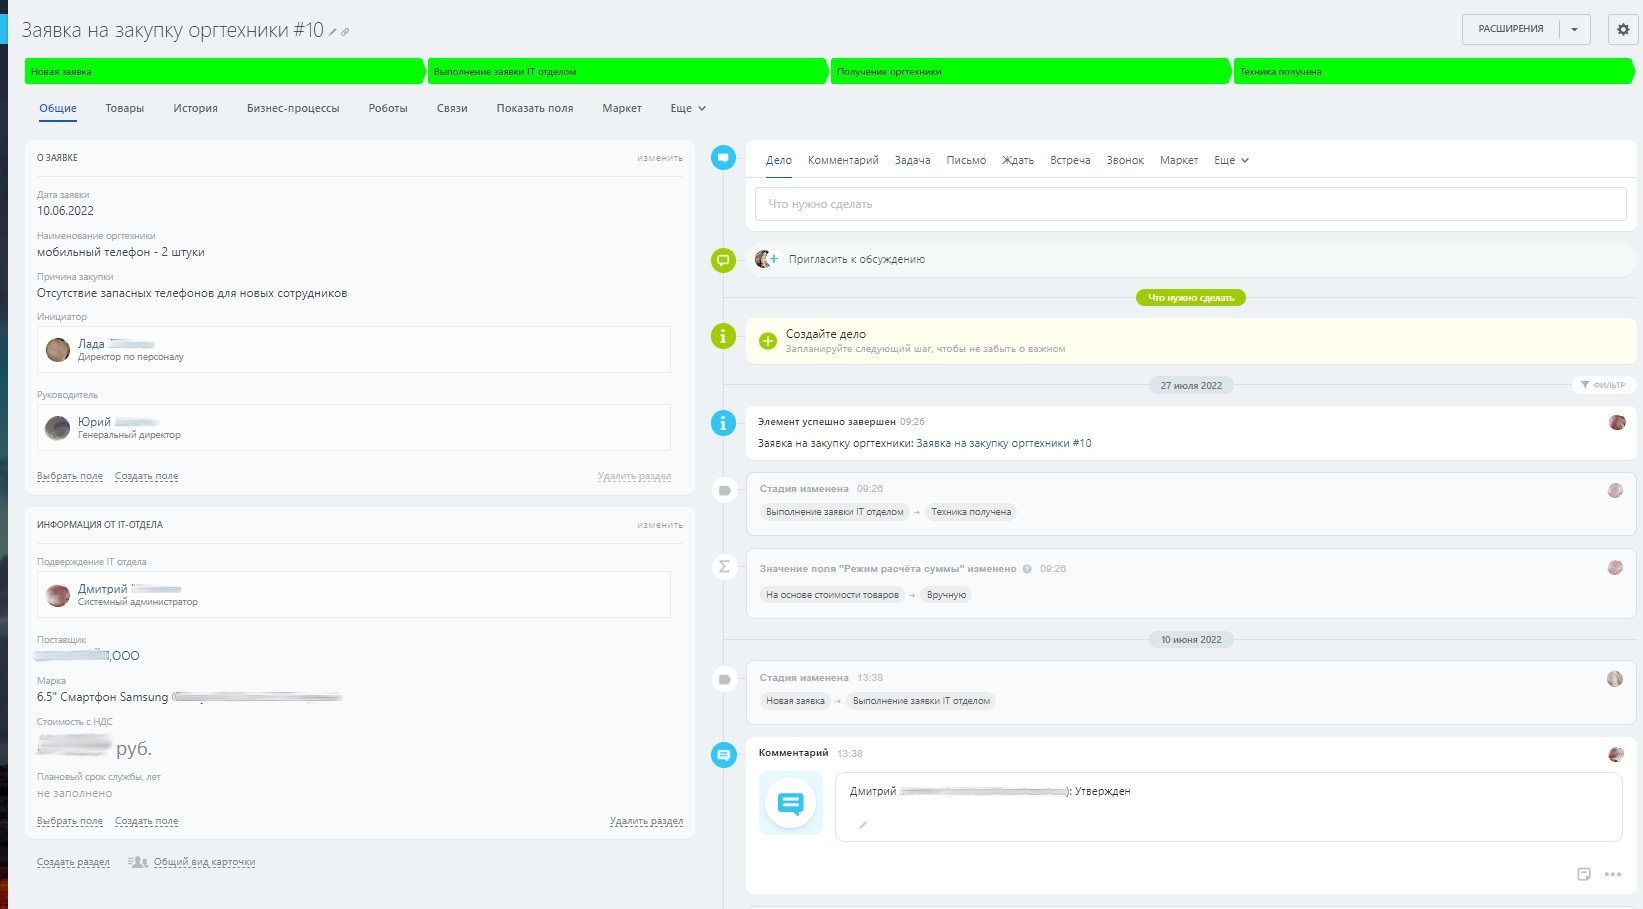This screenshot has width=1643, height=909.
Task: Click the help question mark after Режим расчёта суммы
Action: point(1027,569)
